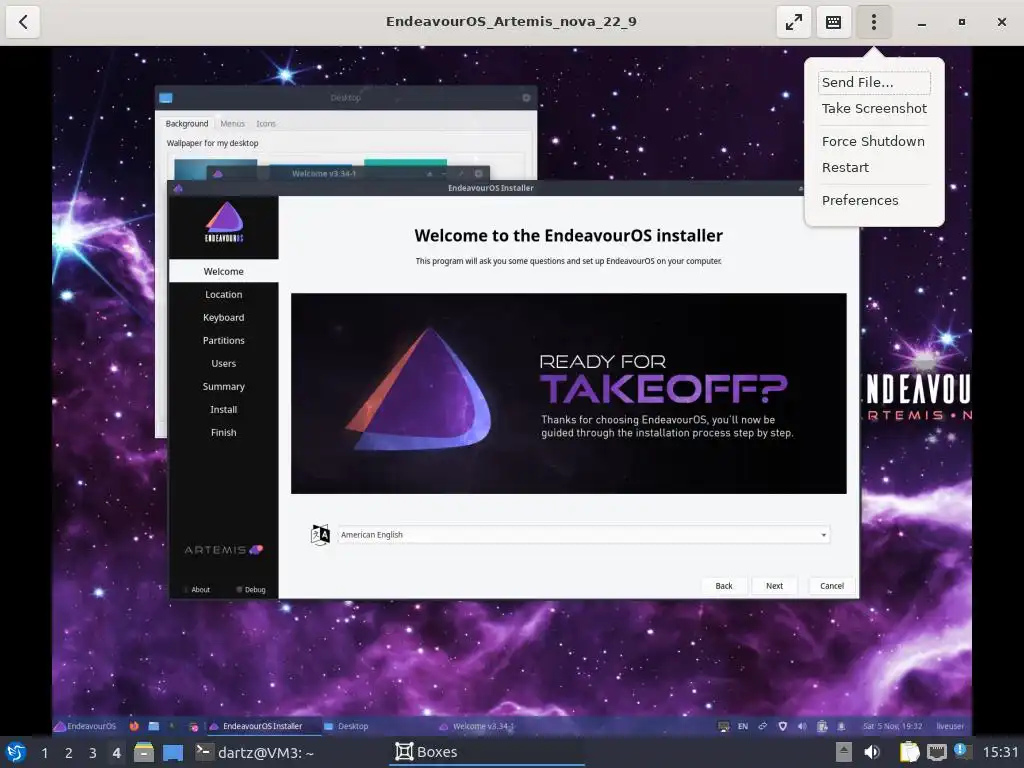Viewport: 1024px width, 768px height.
Task: Open the liveuser menu in guest panel
Action: [x=950, y=726]
